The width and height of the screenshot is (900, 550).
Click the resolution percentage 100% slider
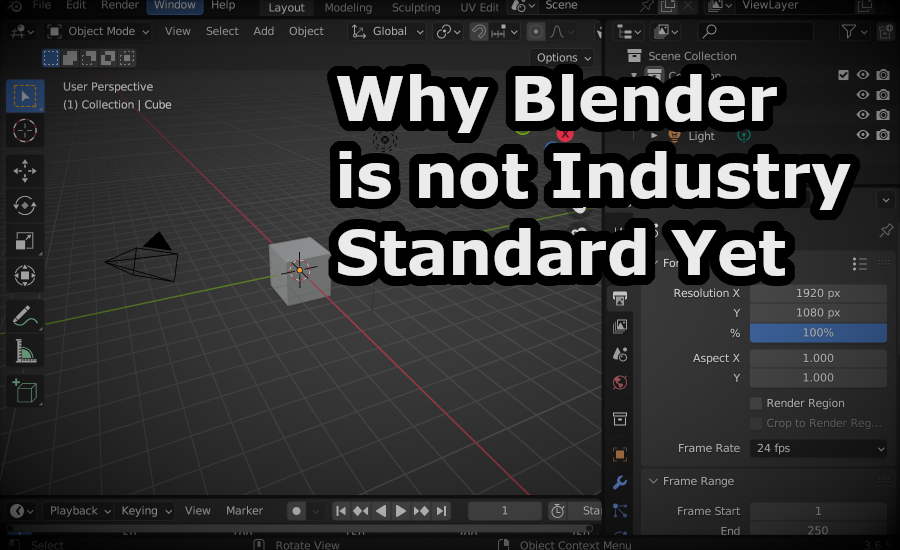click(818, 333)
